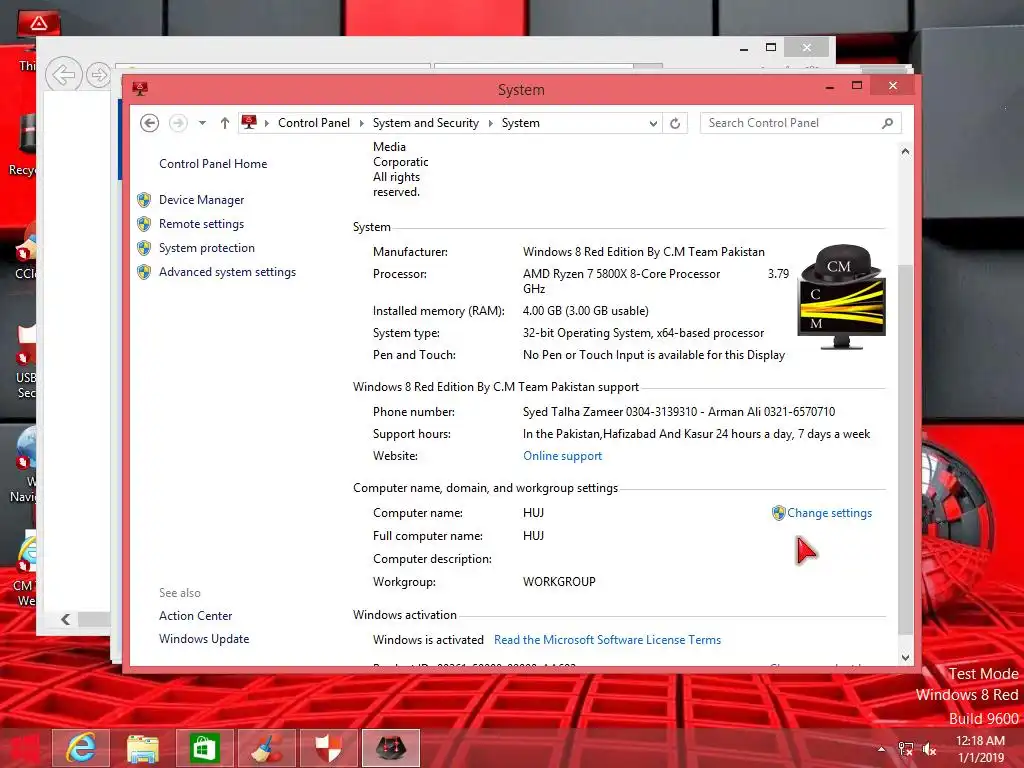Screen dimensions: 1024x768
Task: Click the forward arrow in the background window
Action: (x=99, y=75)
